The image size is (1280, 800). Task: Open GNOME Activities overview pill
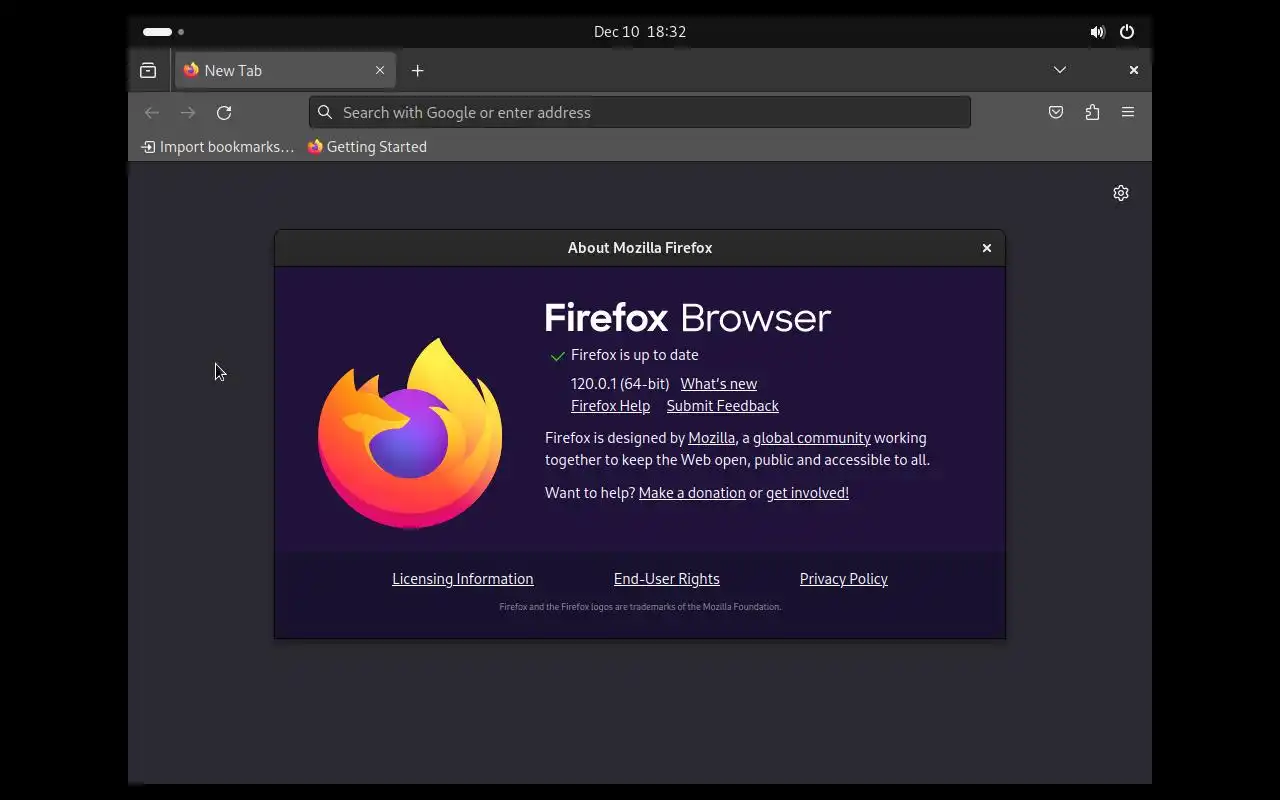(x=163, y=32)
